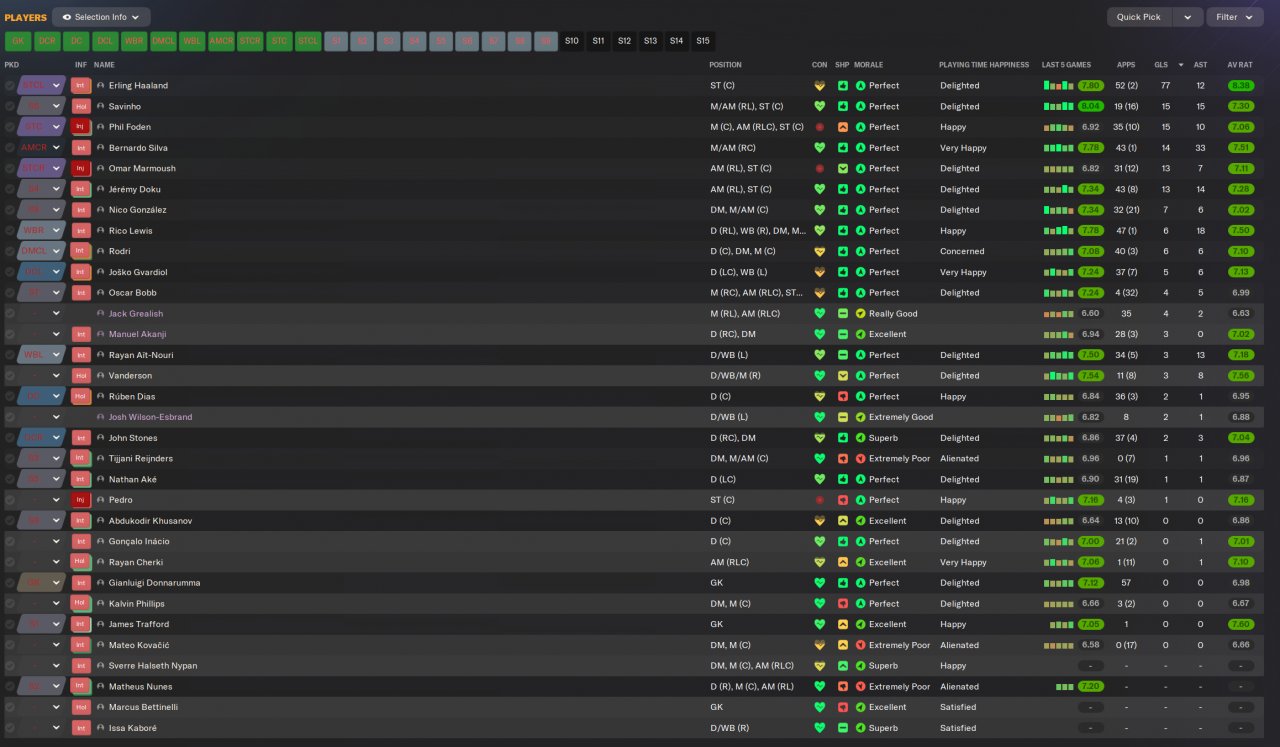Click Erling Haaland's Int status badge
Screen dimensions: 1280x747
tap(81, 86)
